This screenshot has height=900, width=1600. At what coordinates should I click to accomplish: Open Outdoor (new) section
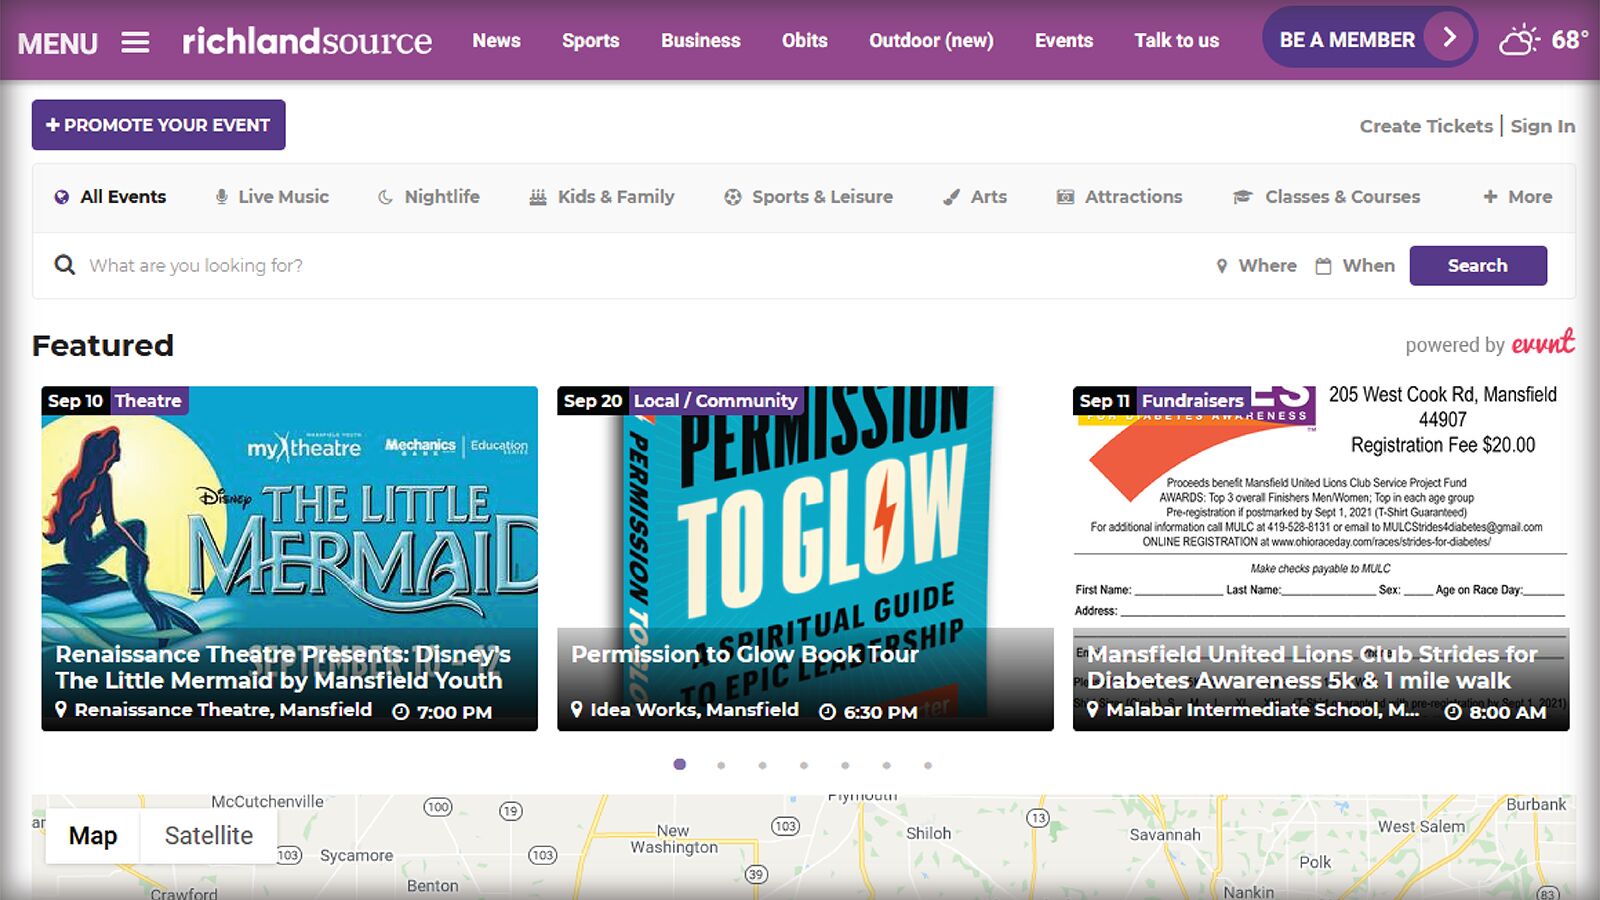click(x=931, y=41)
